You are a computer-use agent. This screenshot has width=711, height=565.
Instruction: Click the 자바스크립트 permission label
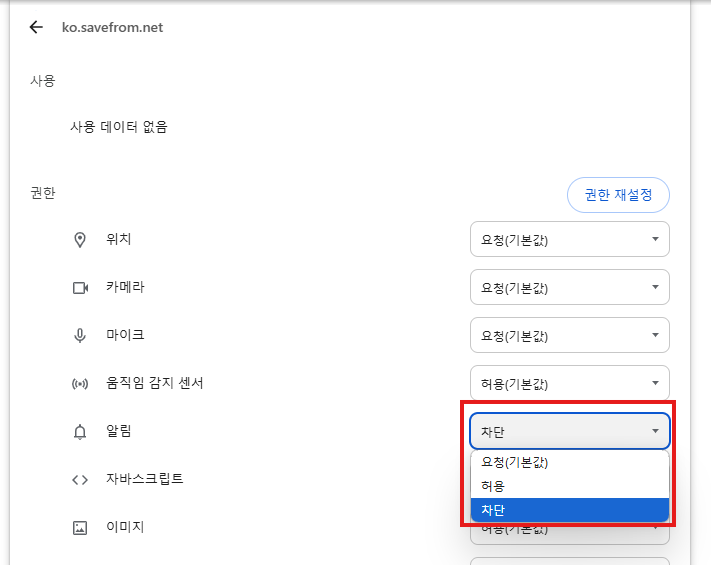pos(144,479)
